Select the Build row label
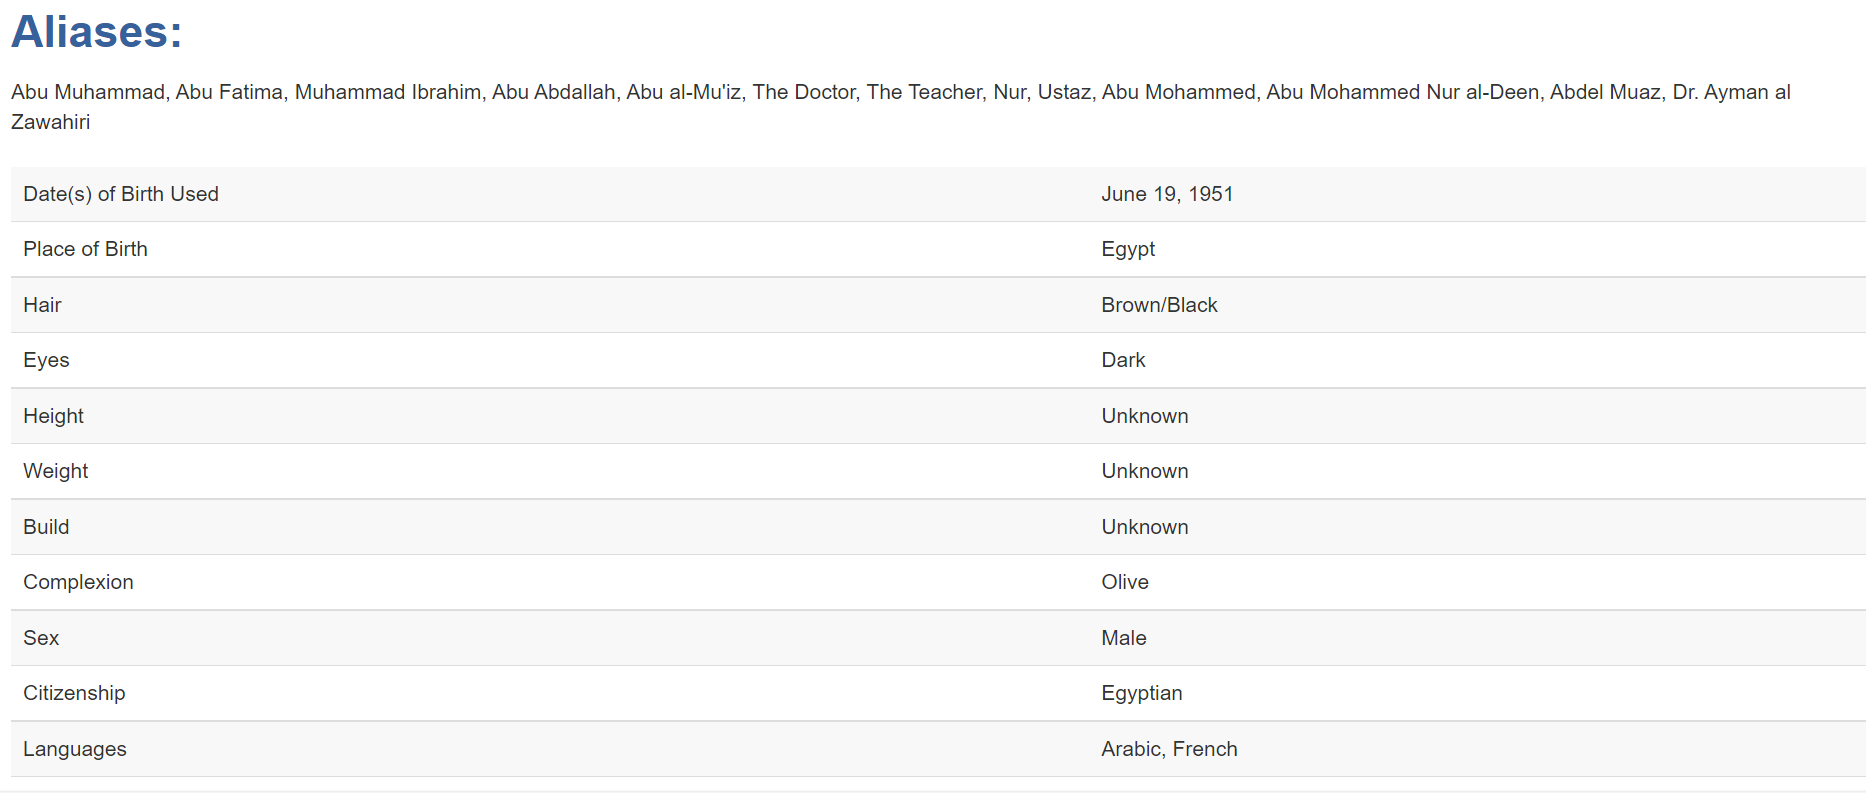 click(46, 527)
